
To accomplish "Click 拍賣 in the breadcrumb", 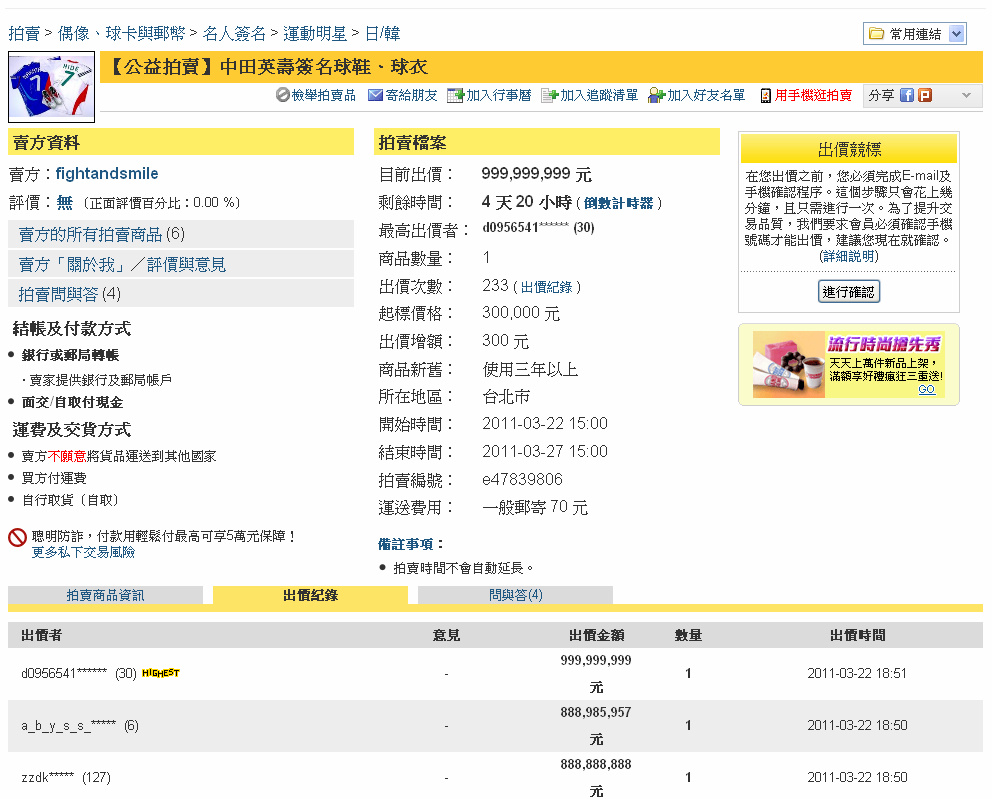I will point(24,34).
